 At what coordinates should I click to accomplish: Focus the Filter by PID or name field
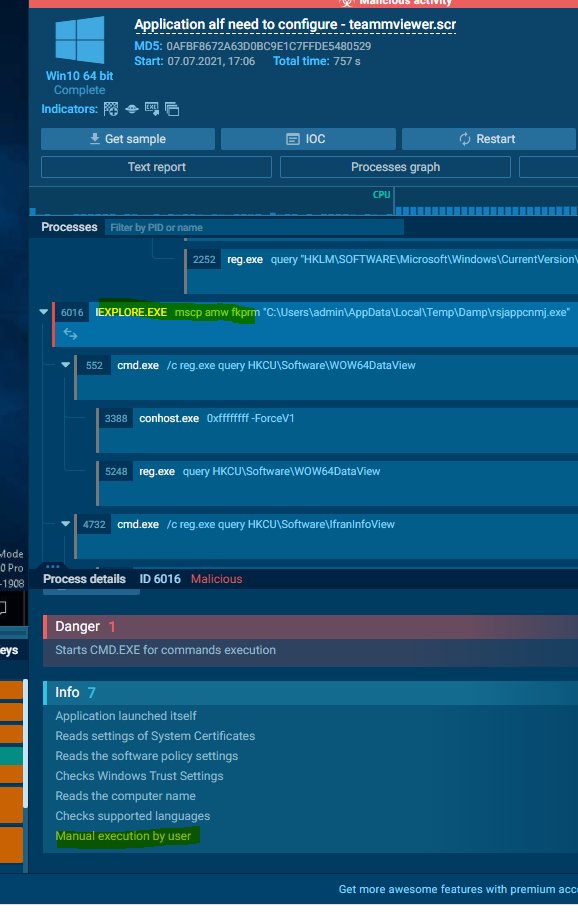pyautogui.click(x=254, y=227)
